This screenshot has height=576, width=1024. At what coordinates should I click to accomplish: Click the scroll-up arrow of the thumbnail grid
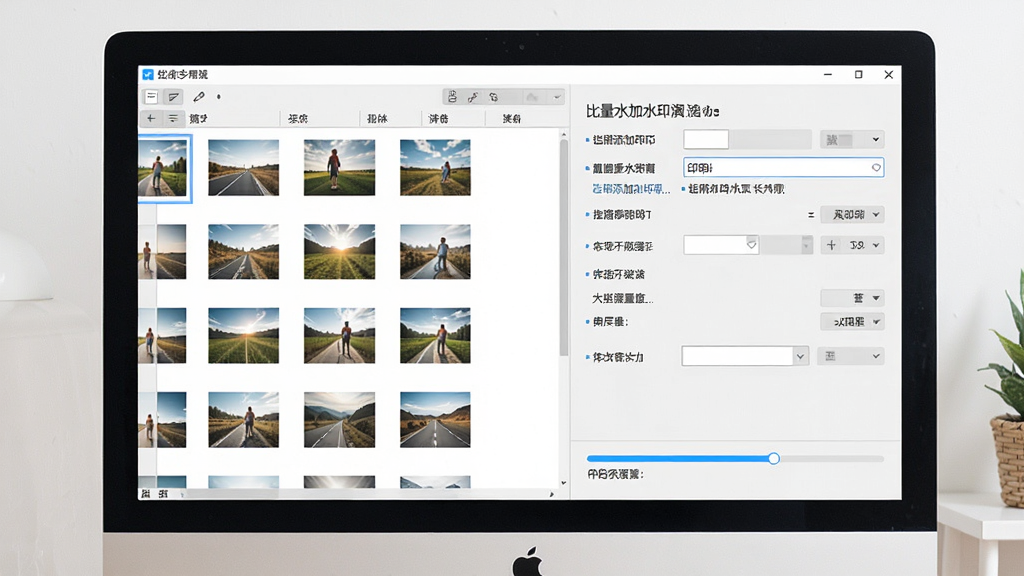point(564,135)
